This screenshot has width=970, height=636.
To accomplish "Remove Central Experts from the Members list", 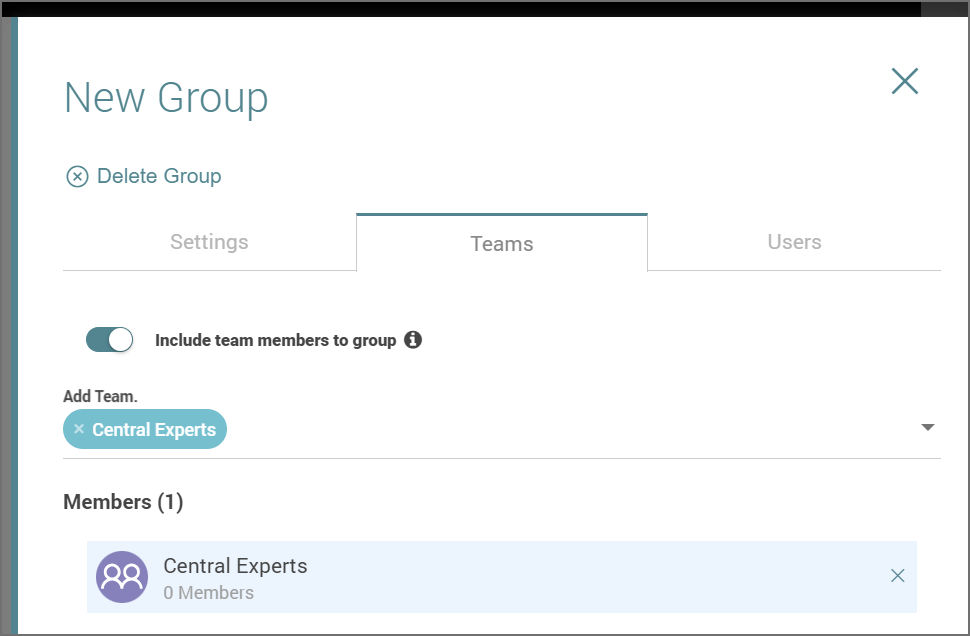I will click(x=898, y=576).
